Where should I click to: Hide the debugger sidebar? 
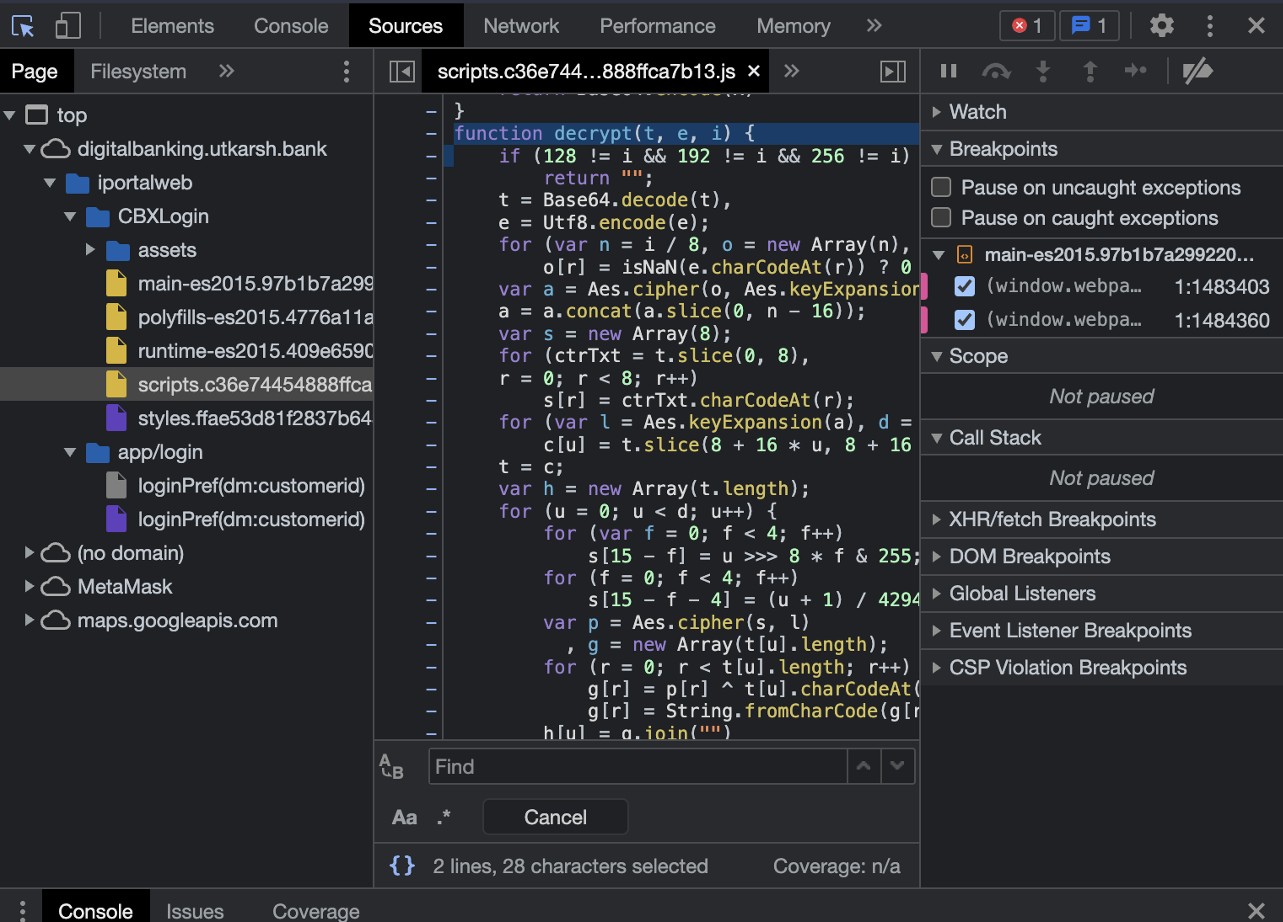pyautogui.click(x=892, y=71)
